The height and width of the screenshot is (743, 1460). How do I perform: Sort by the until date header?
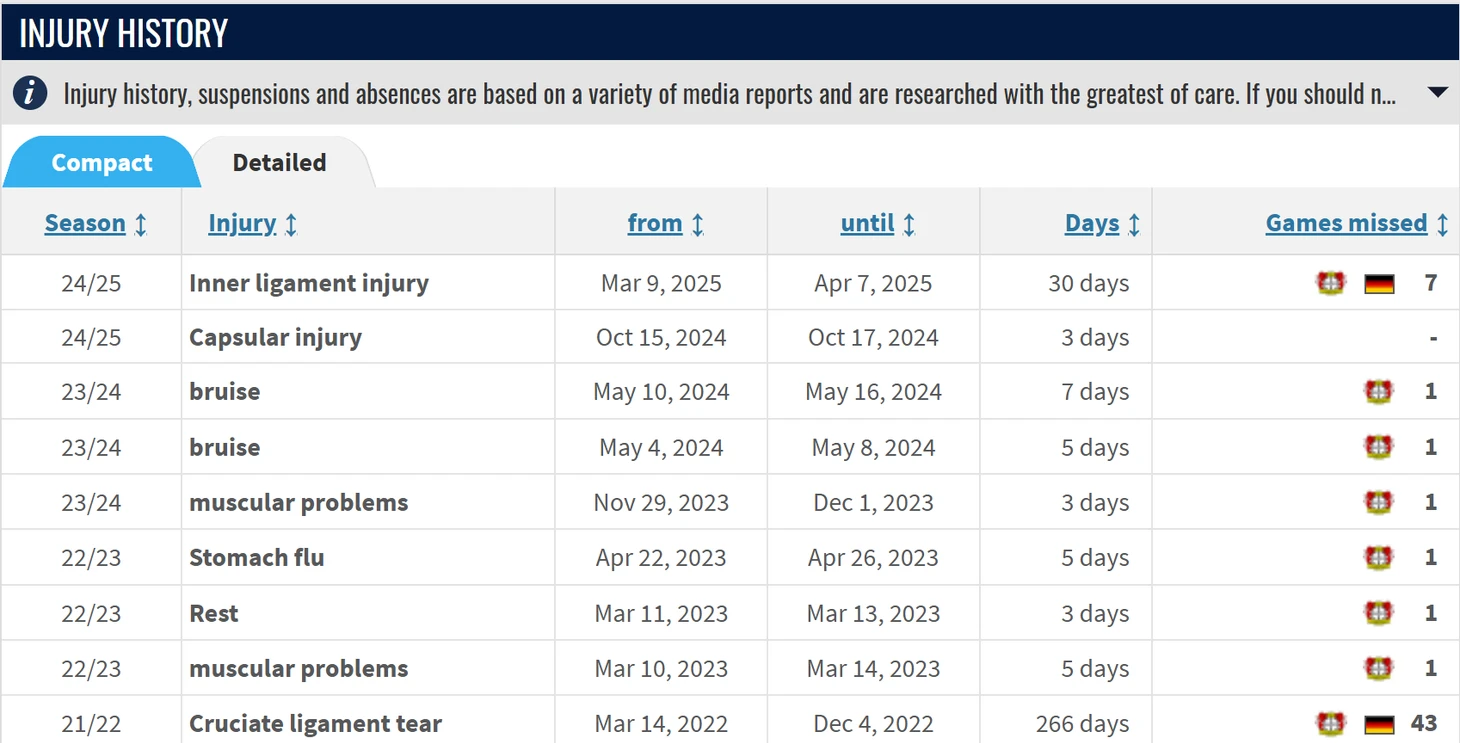(867, 223)
